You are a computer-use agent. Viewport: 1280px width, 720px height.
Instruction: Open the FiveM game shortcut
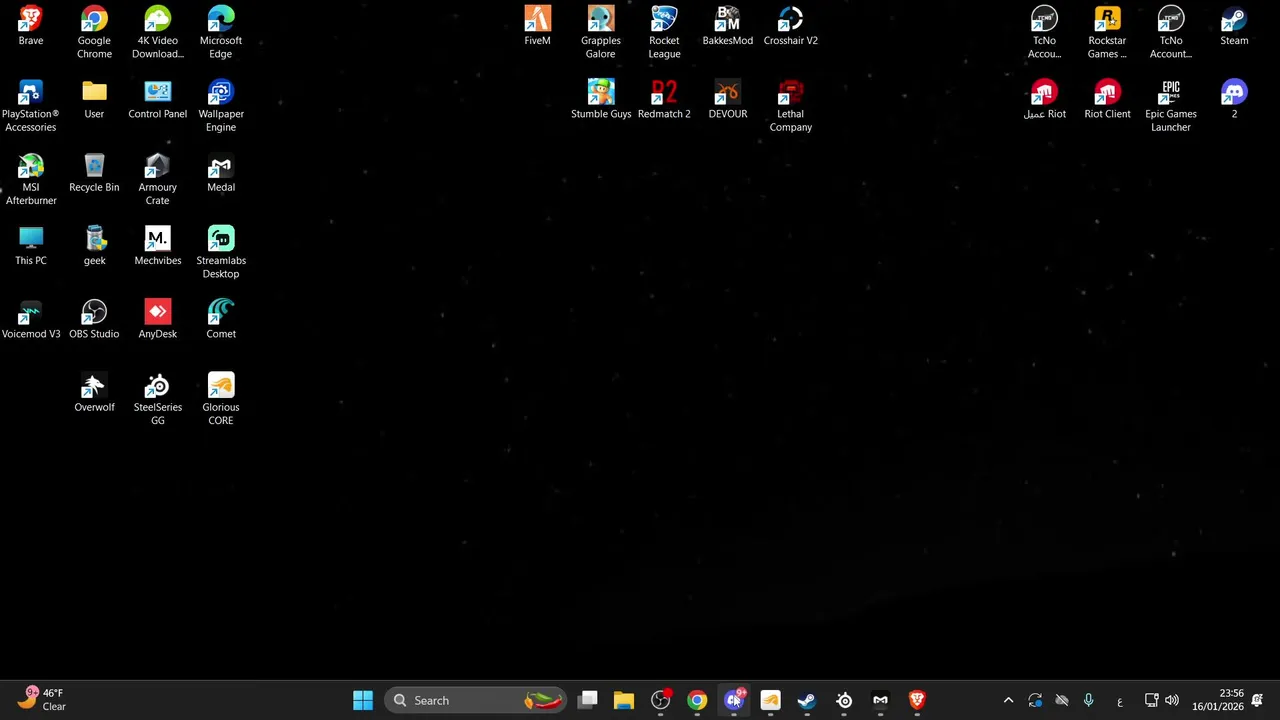pyautogui.click(x=537, y=27)
